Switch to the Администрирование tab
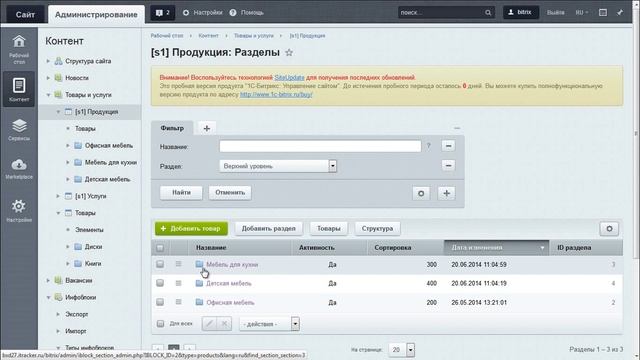The width and height of the screenshot is (640, 360). point(96,14)
